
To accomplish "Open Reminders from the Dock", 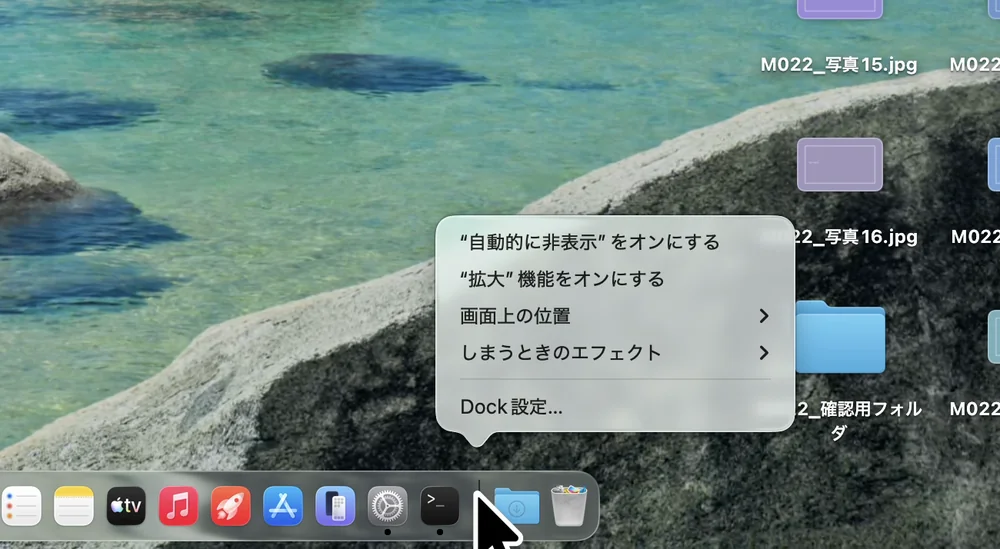I will coord(21,506).
